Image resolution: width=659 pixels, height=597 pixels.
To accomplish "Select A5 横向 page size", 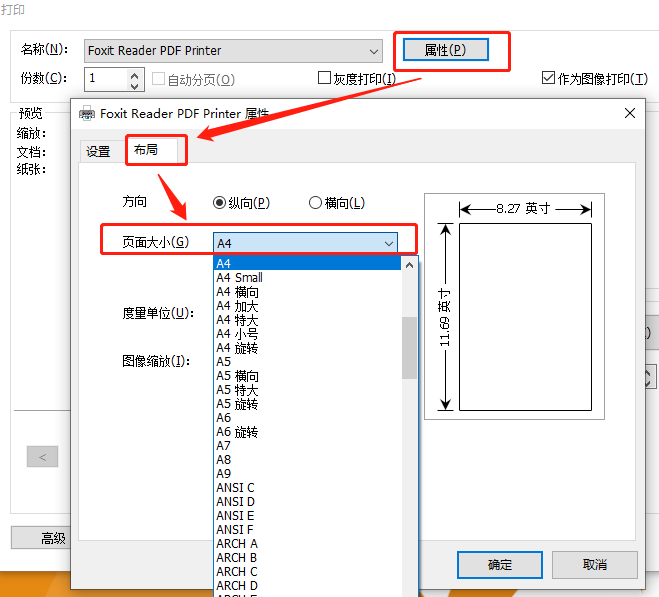I will click(308, 376).
